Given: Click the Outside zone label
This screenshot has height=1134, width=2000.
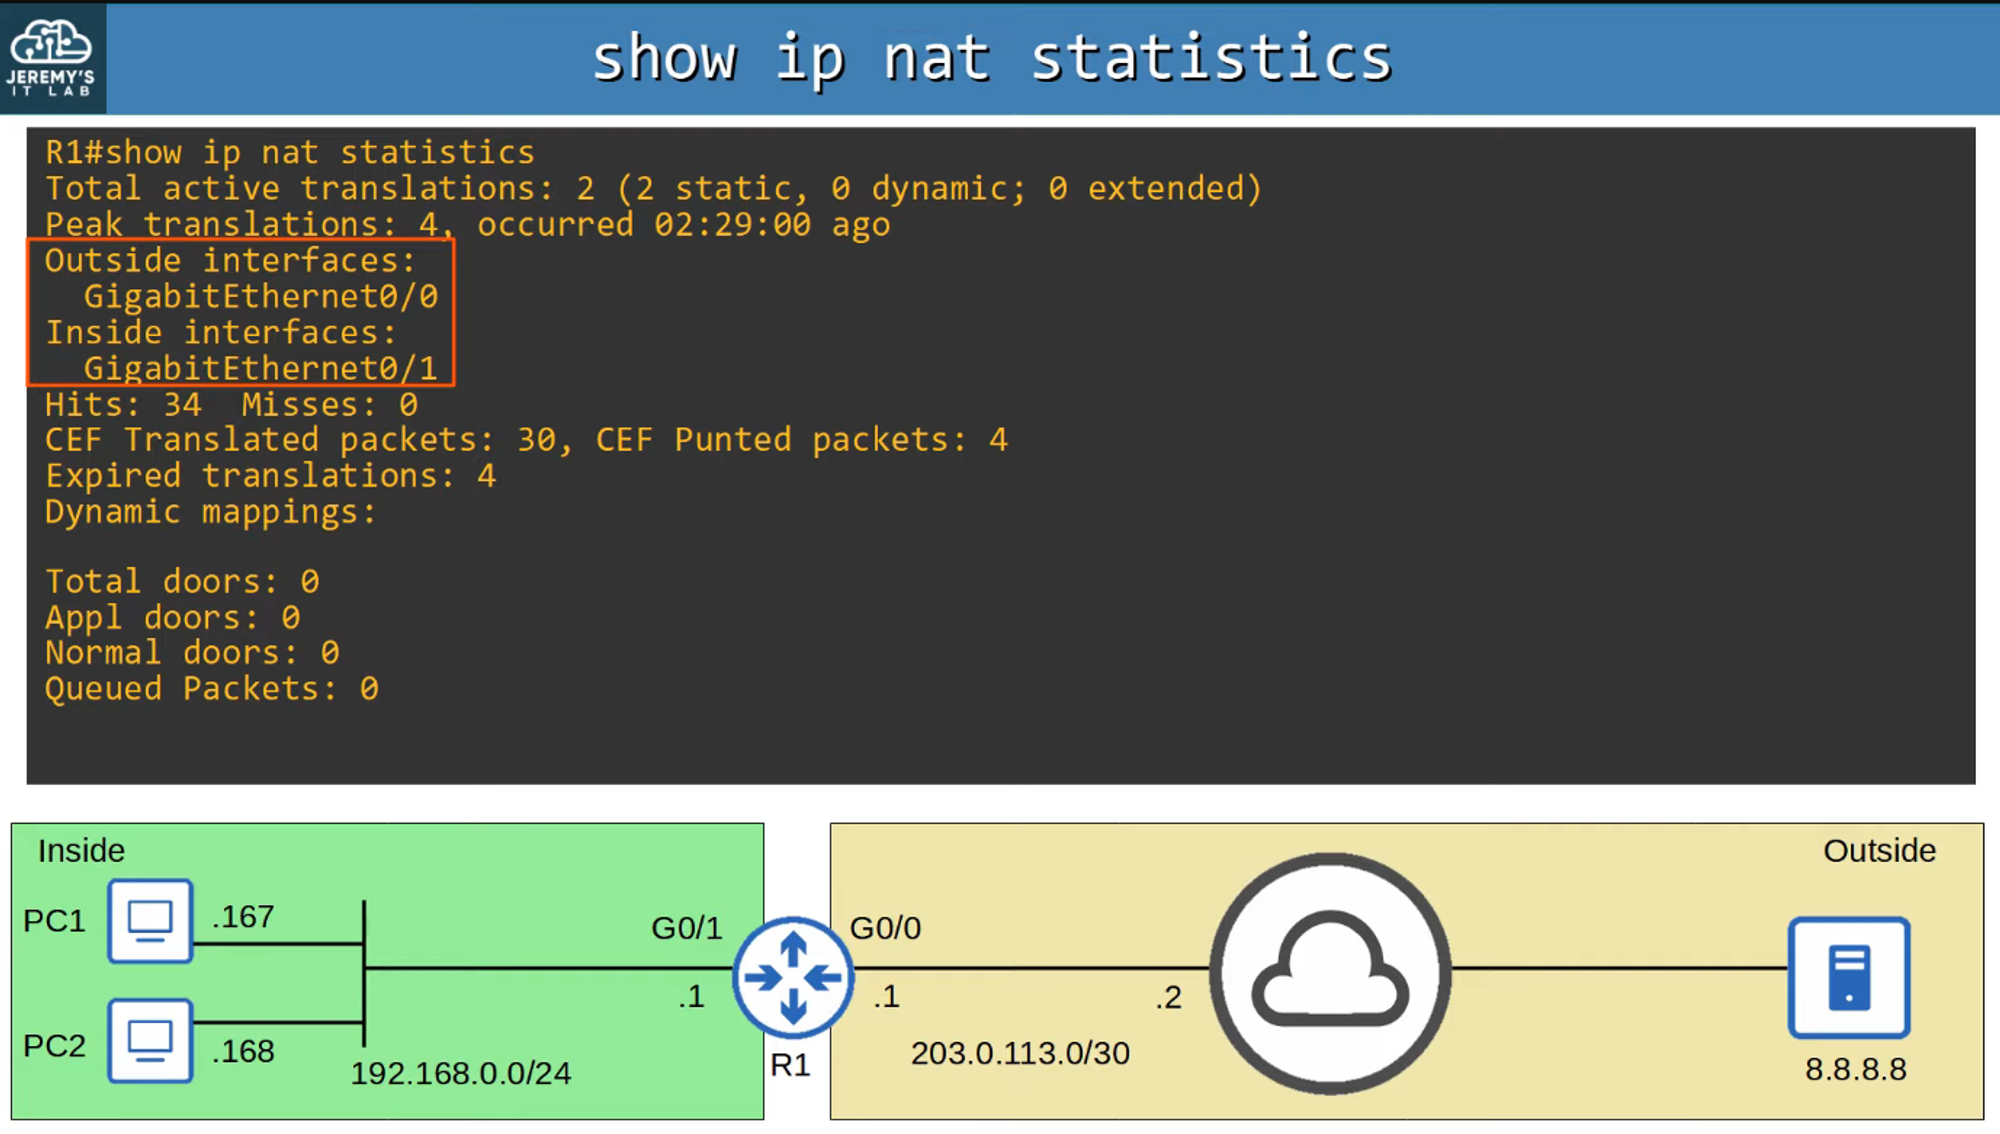Looking at the screenshot, I should point(1879,851).
